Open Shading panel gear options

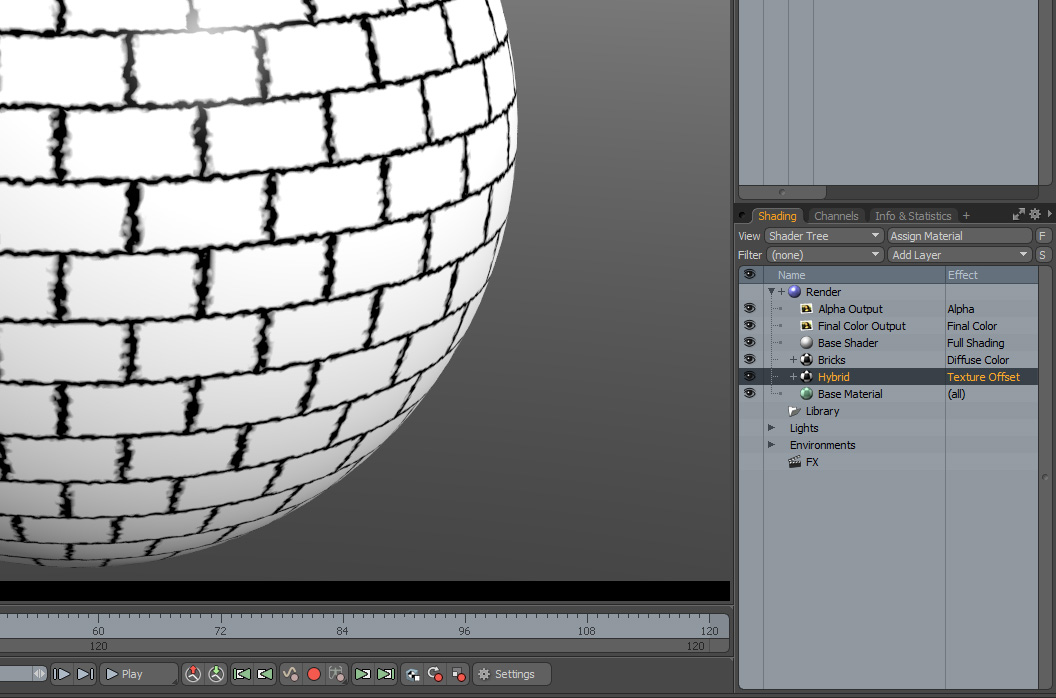pos(1035,214)
